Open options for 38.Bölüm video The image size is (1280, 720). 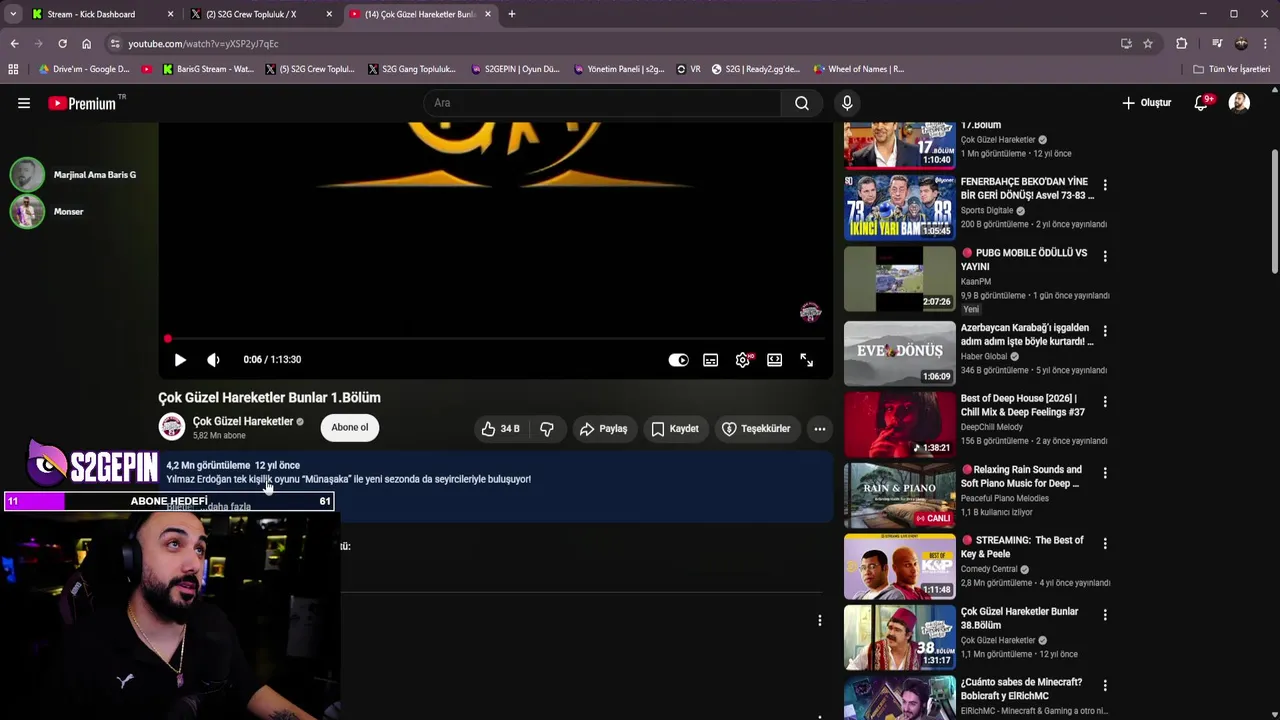pyautogui.click(x=1105, y=615)
